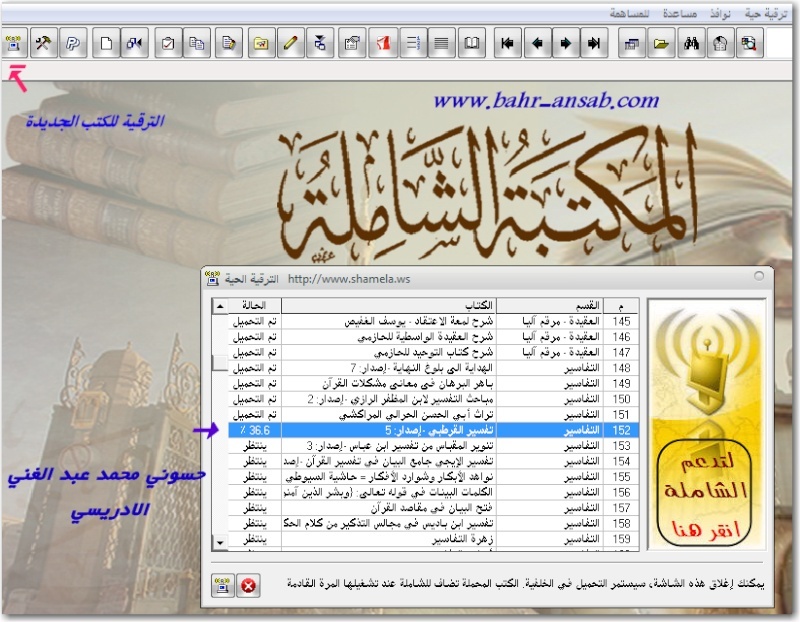The width and height of the screenshot is (800, 622).
Task: Select row 150 مباحث التفسير لابن المظفر الرازي
Action: point(433,399)
